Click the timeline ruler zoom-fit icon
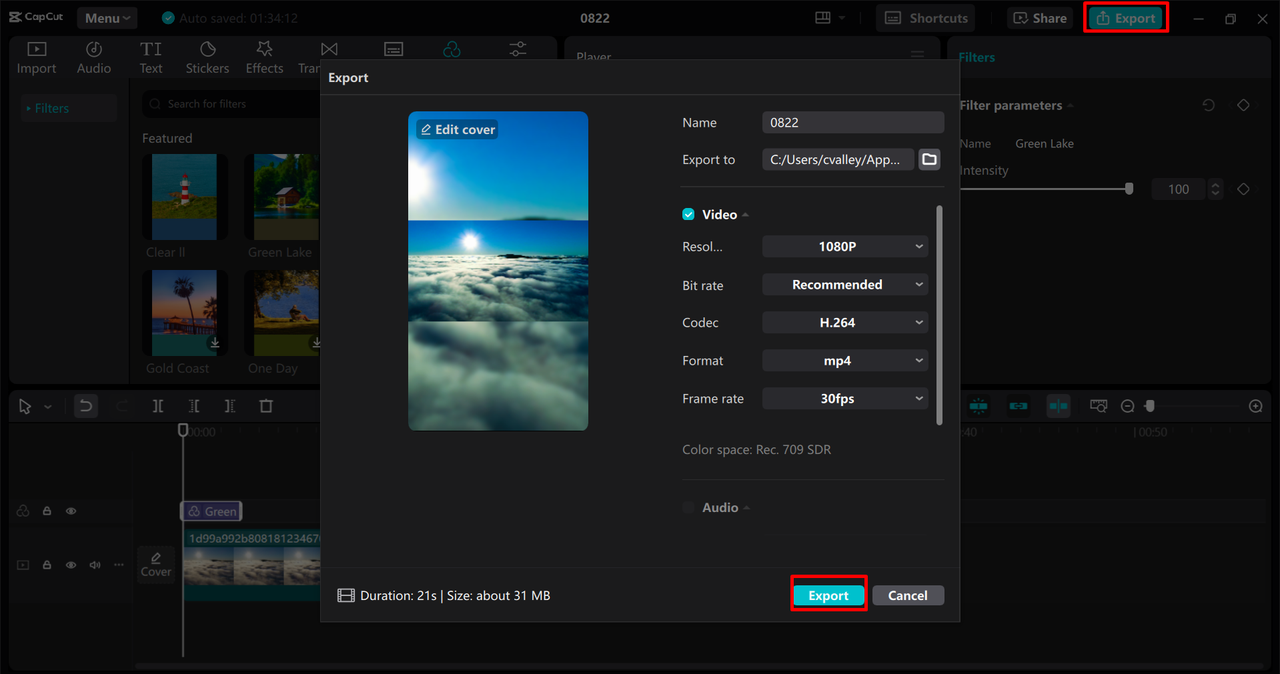Screen dimensions: 1280x674 click(1099, 406)
